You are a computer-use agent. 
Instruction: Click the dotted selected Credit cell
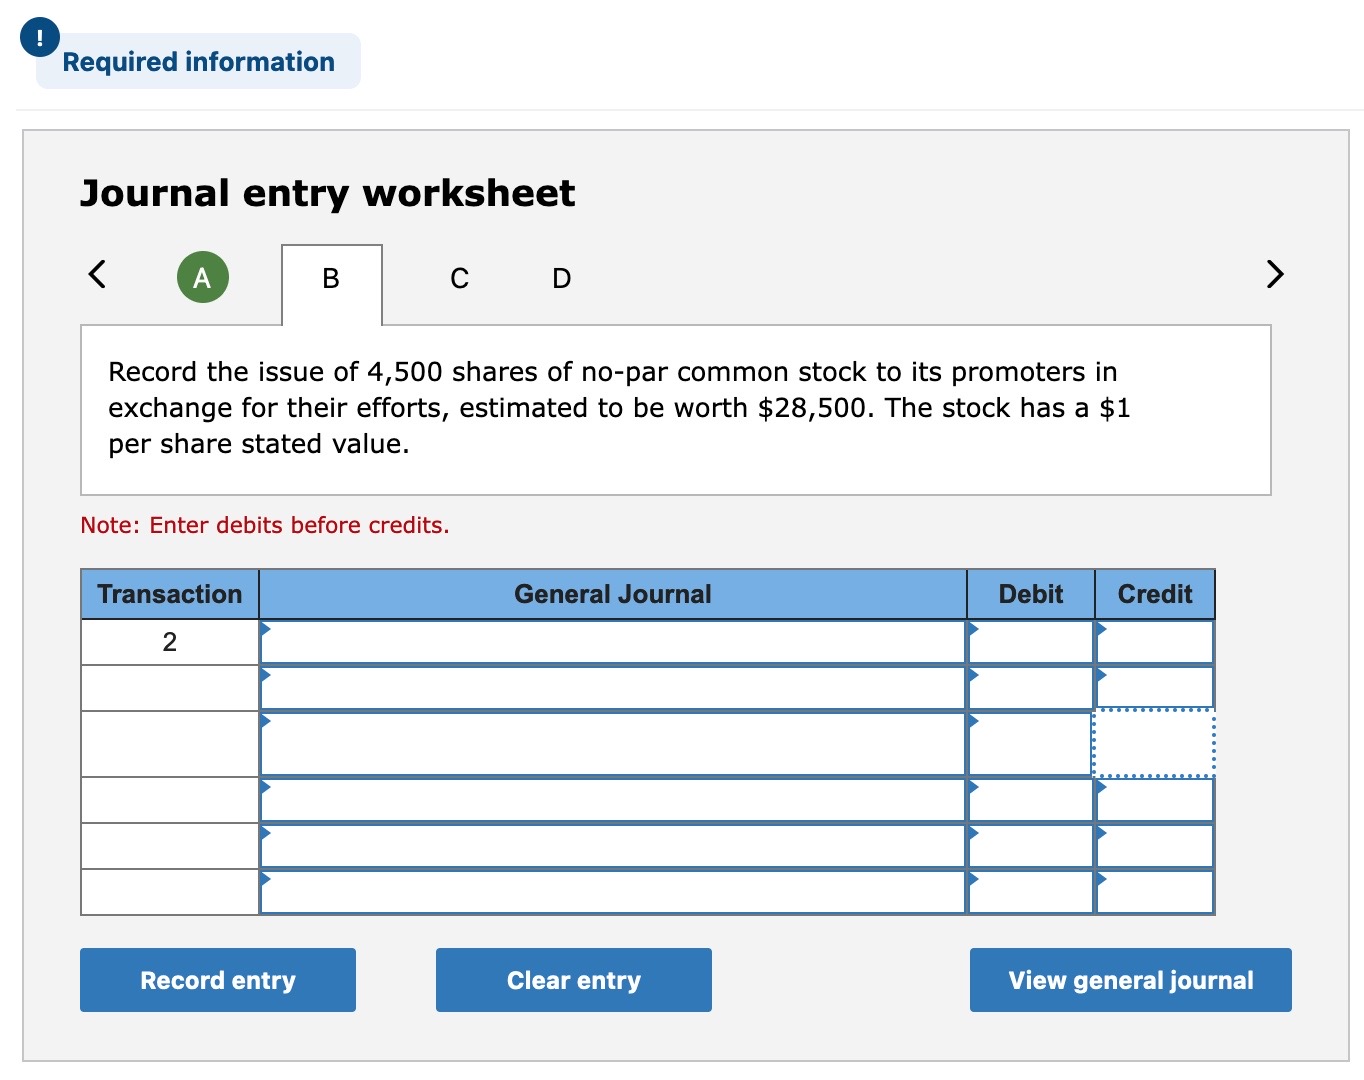coord(1155,744)
